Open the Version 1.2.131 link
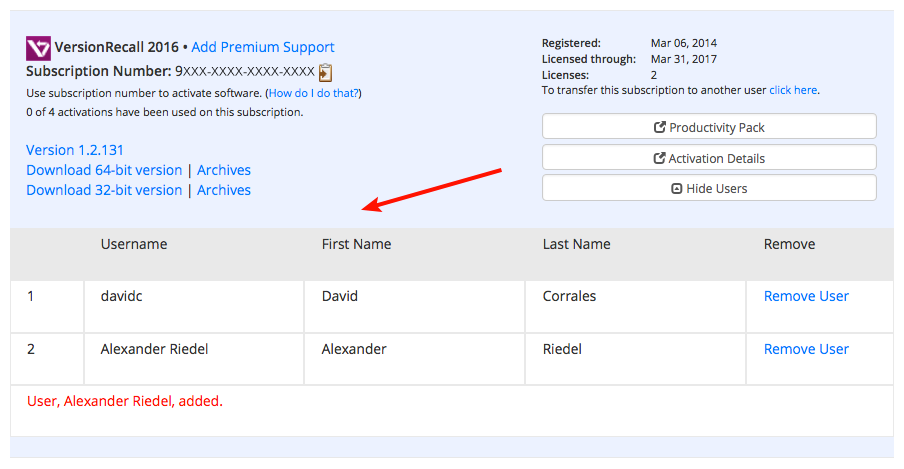The height and width of the screenshot is (469, 904). (x=75, y=150)
